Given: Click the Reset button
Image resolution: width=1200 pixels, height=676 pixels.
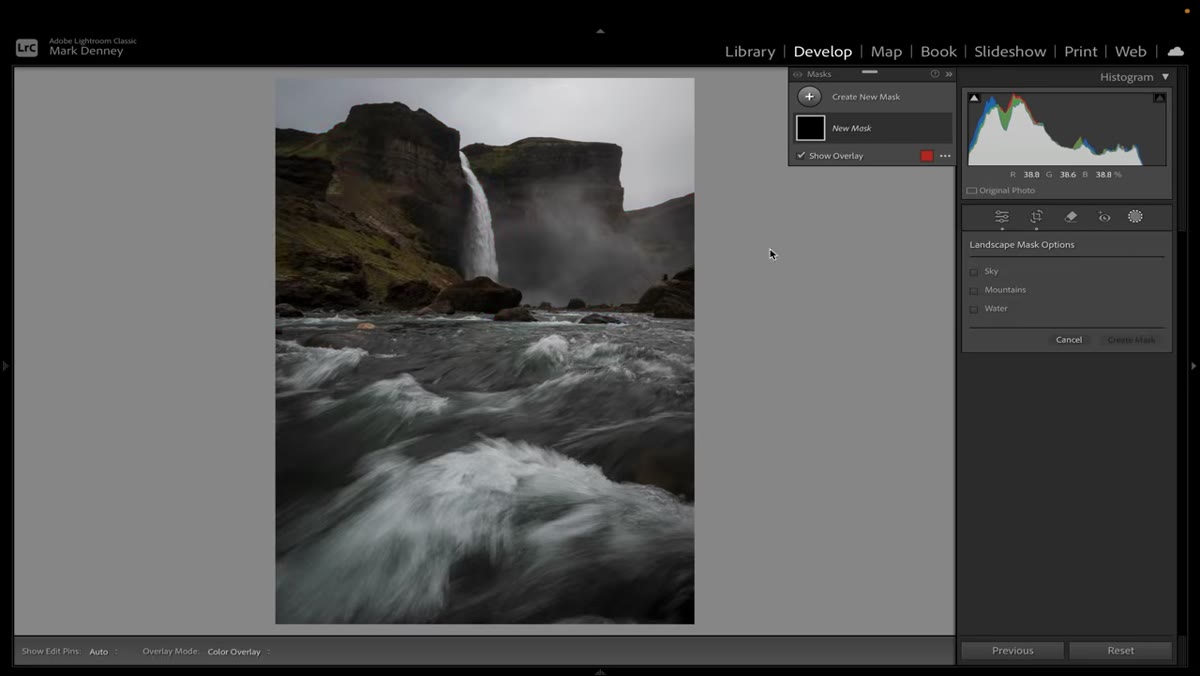Looking at the screenshot, I should click(1121, 651).
